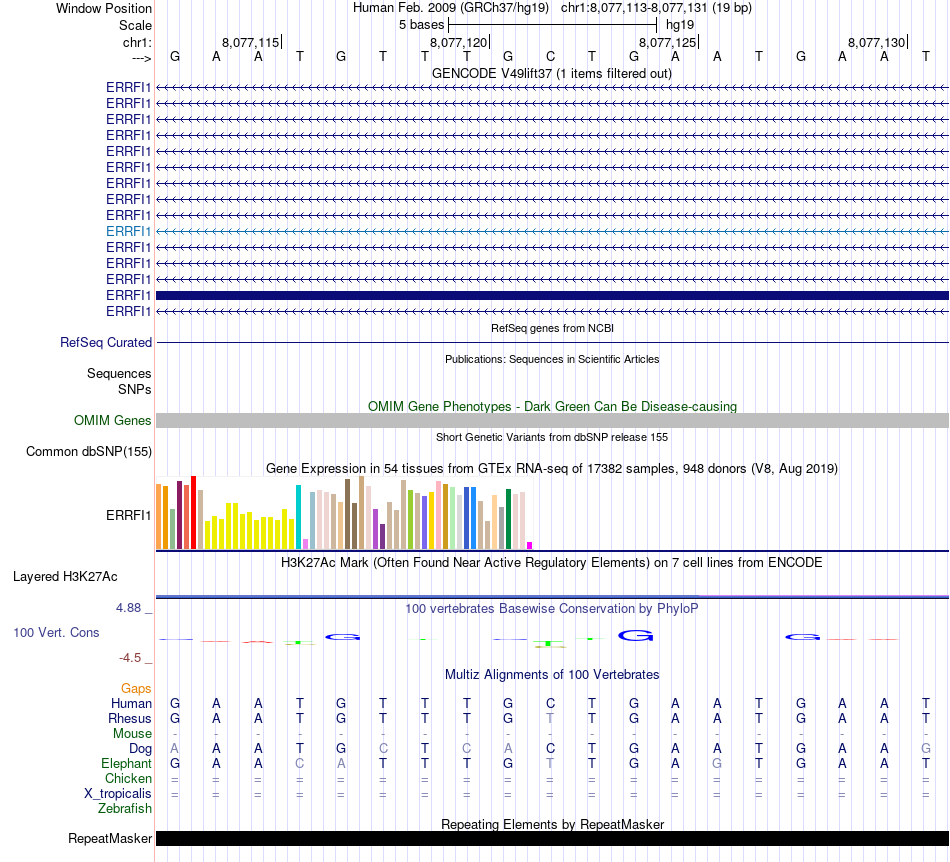Select the Human alignment row label
Image resolution: width=950 pixels, height=862 pixels.
(x=131, y=703)
